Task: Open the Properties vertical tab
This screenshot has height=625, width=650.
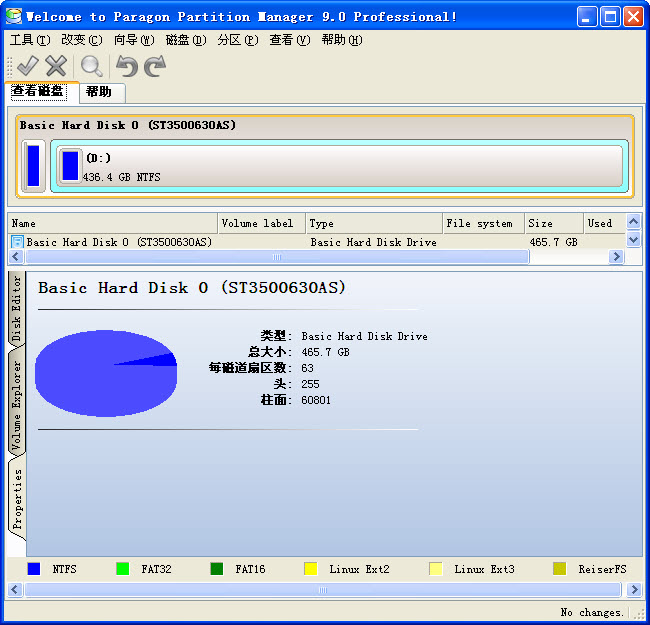Action: [x=17, y=499]
